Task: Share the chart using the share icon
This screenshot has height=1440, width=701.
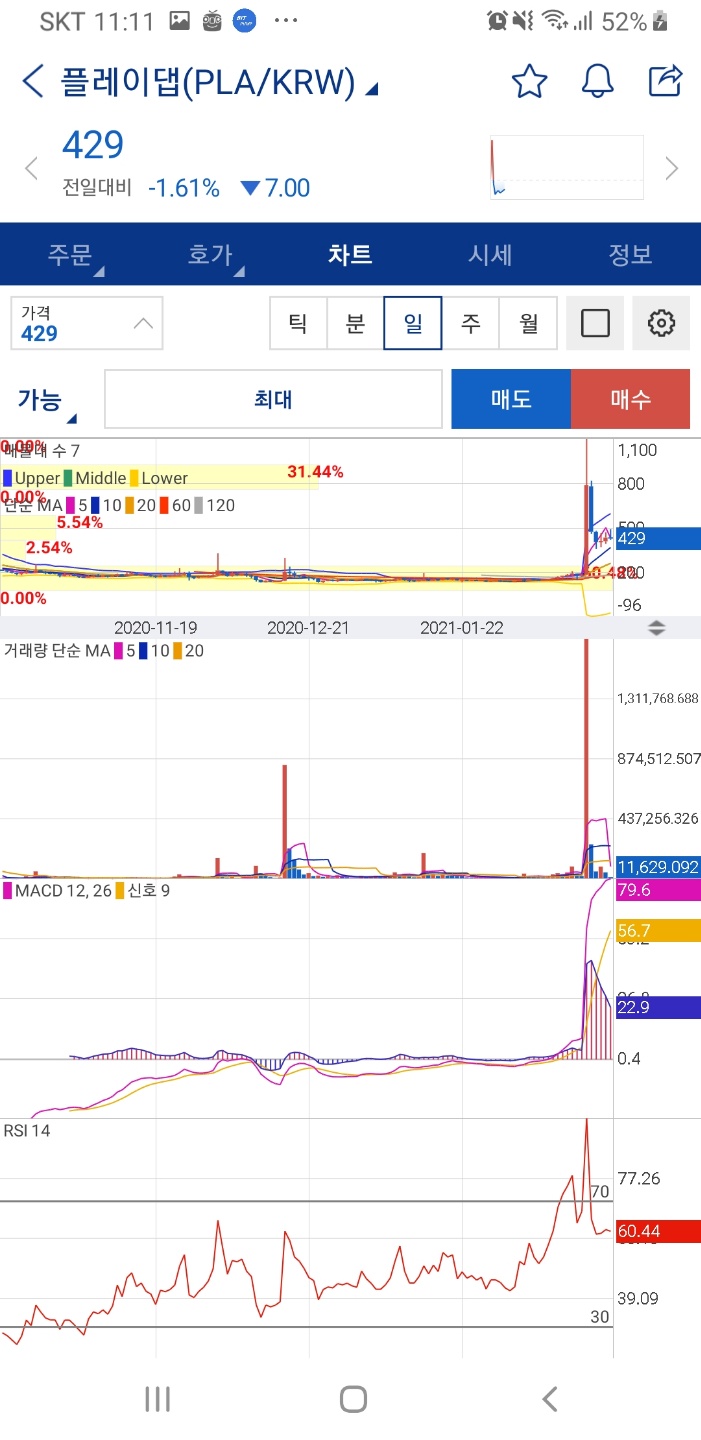Action: (665, 80)
